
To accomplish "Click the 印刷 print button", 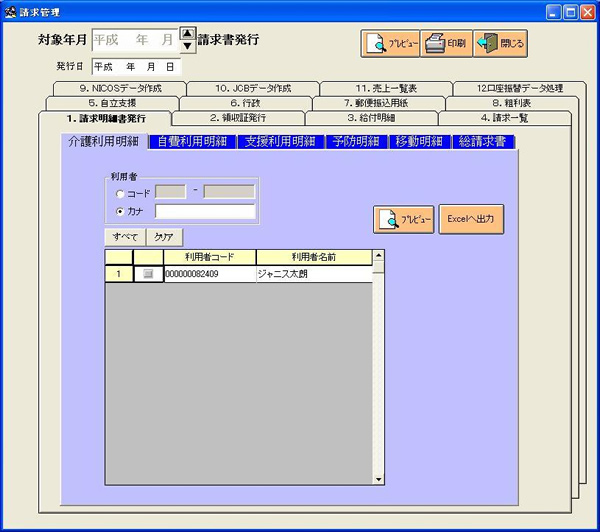I will pyautogui.click(x=446, y=44).
